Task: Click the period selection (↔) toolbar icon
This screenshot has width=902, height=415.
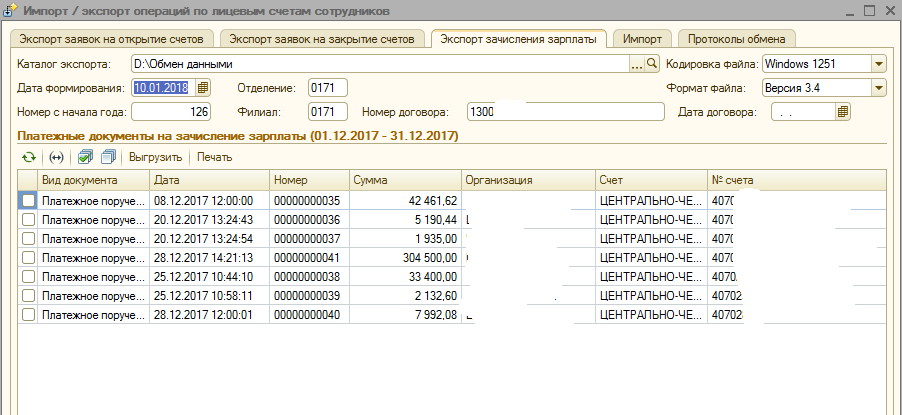Action: (x=56, y=157)
